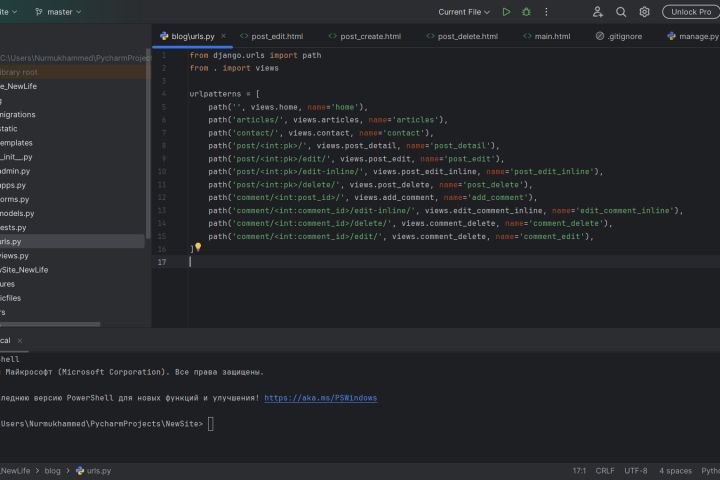The image size is (720, 480).
Task: Click the project tree horizontal scrollbar
Action: [50, 324]
